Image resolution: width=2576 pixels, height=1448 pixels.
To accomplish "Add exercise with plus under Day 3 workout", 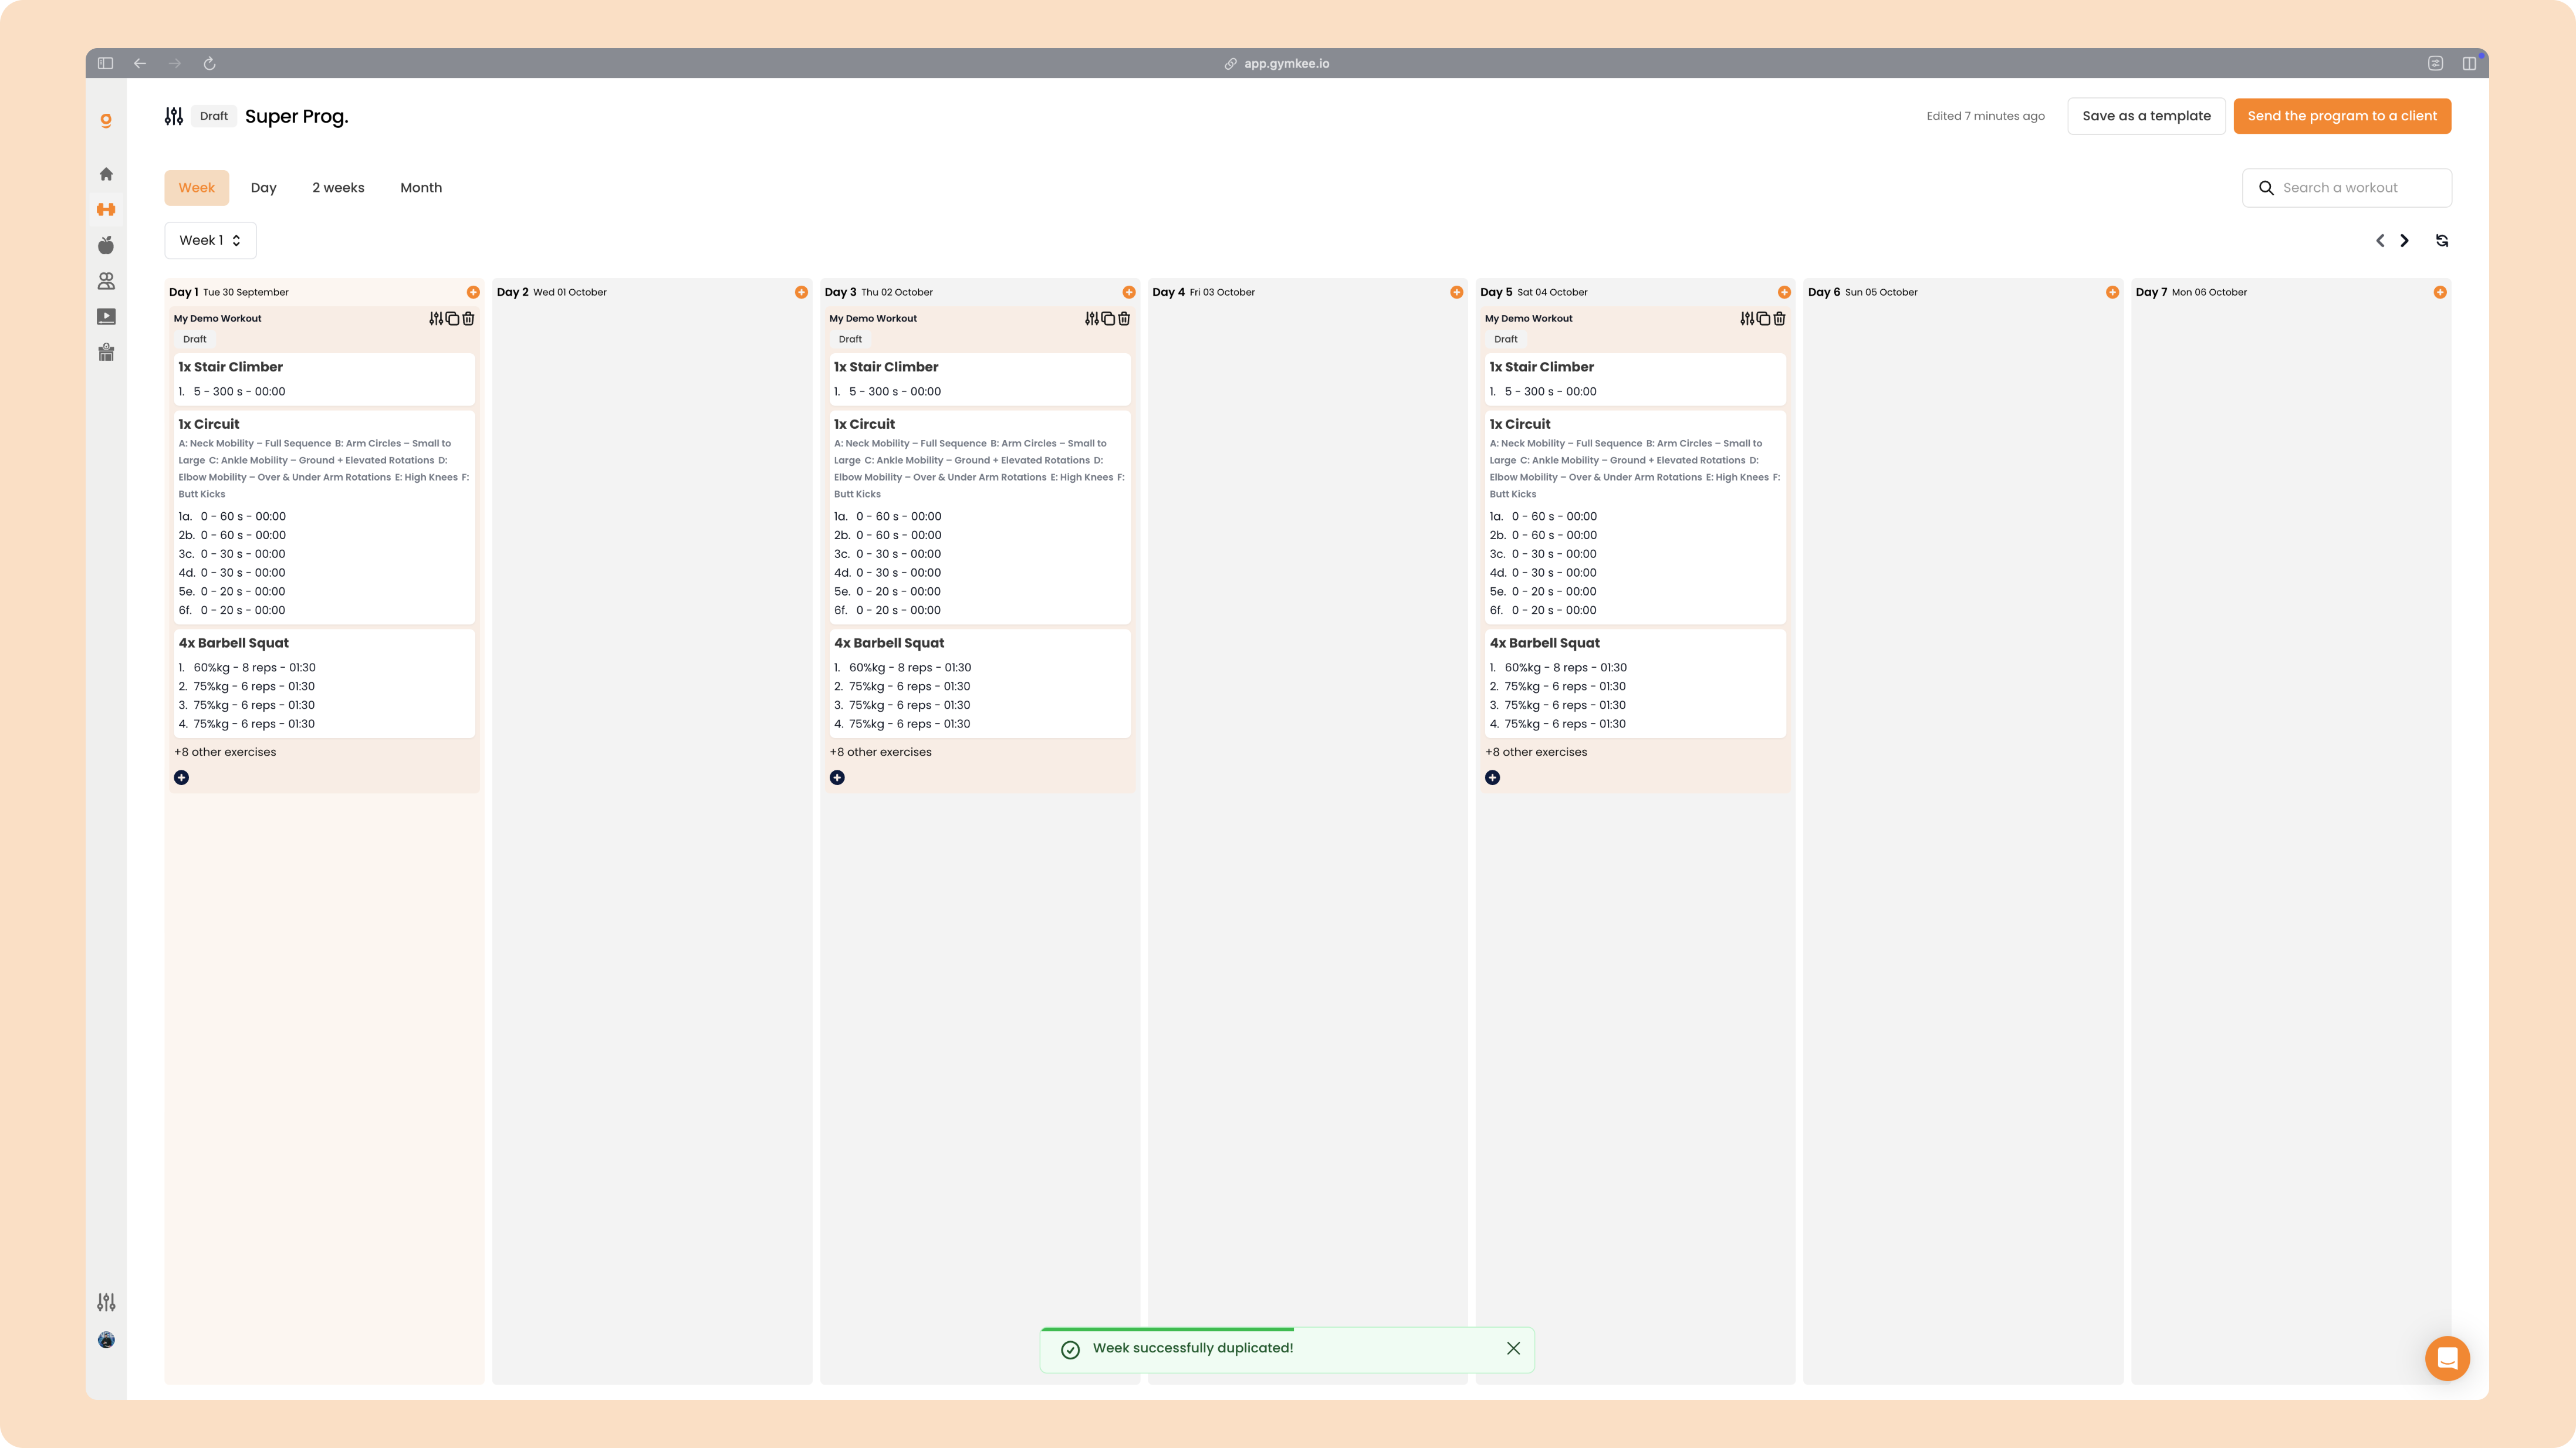I will click(837, 777).
